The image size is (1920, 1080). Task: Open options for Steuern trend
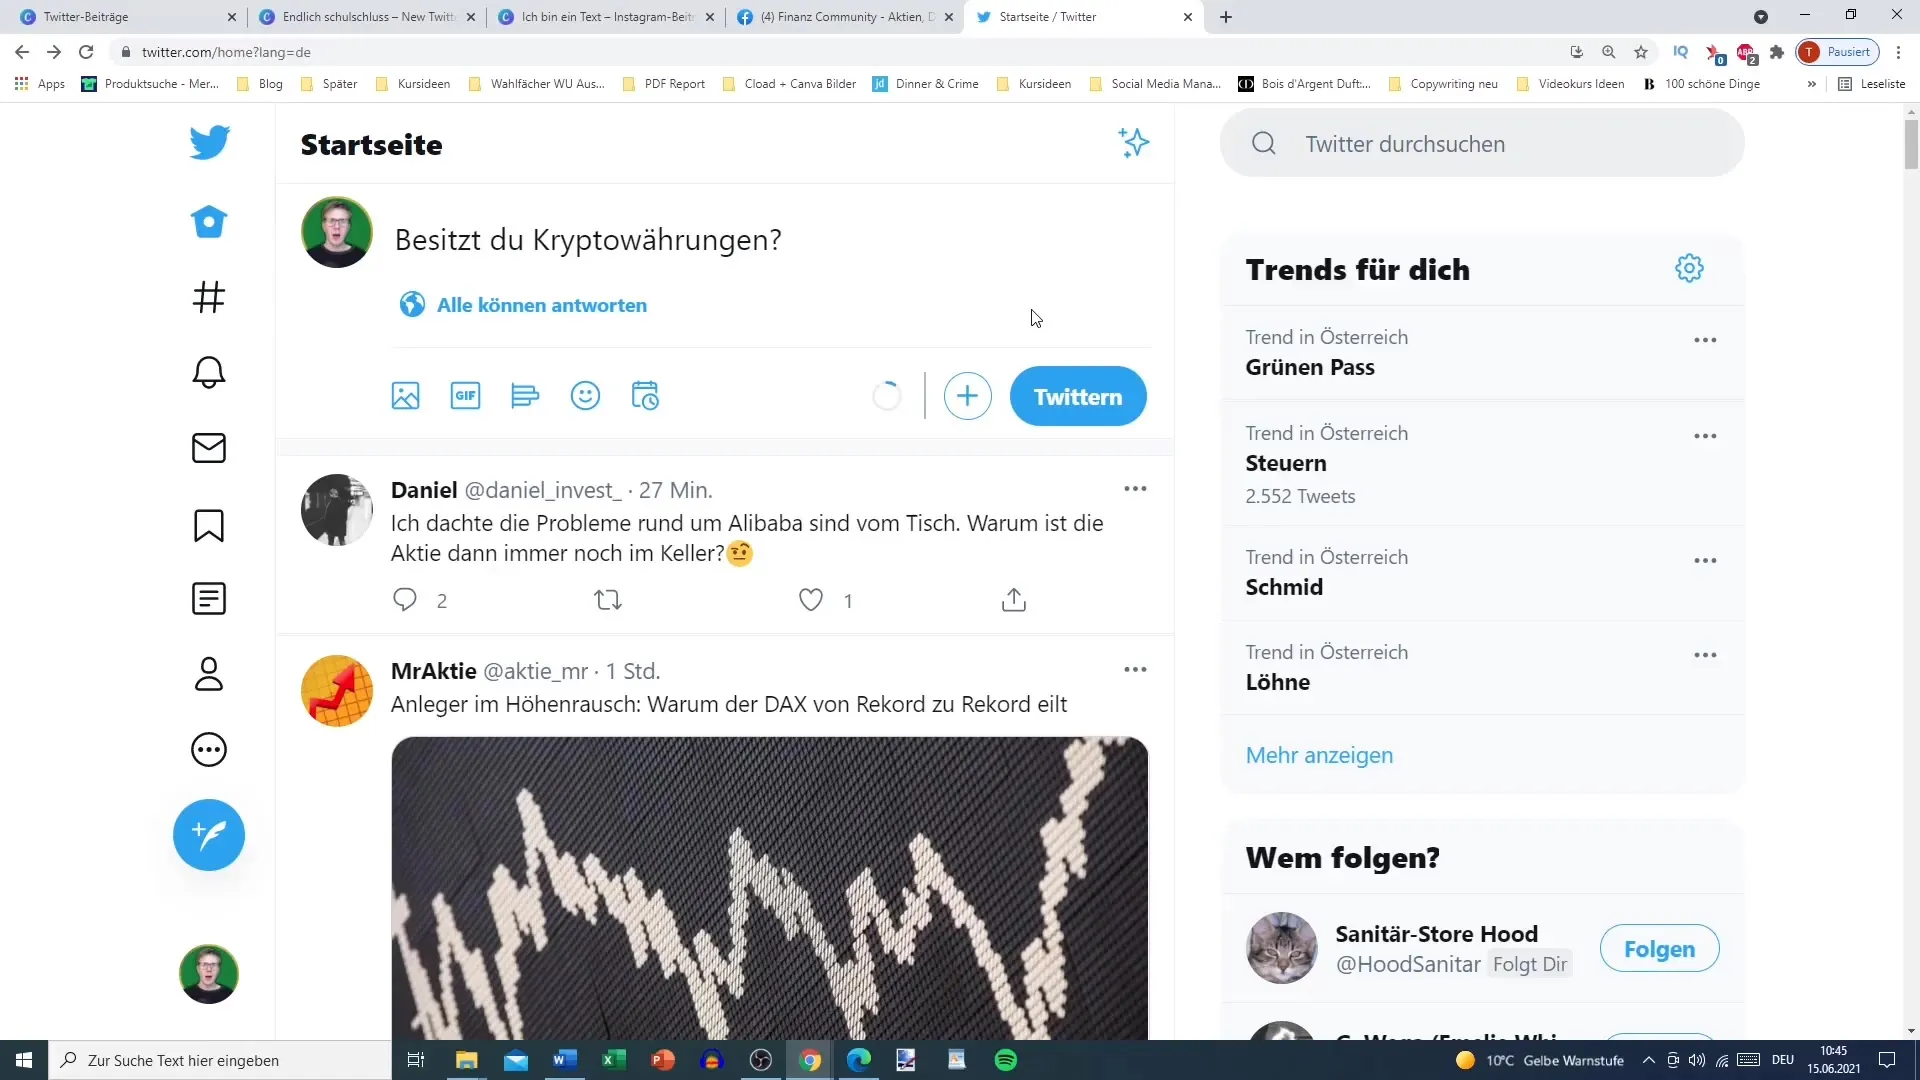(1705, 436)
